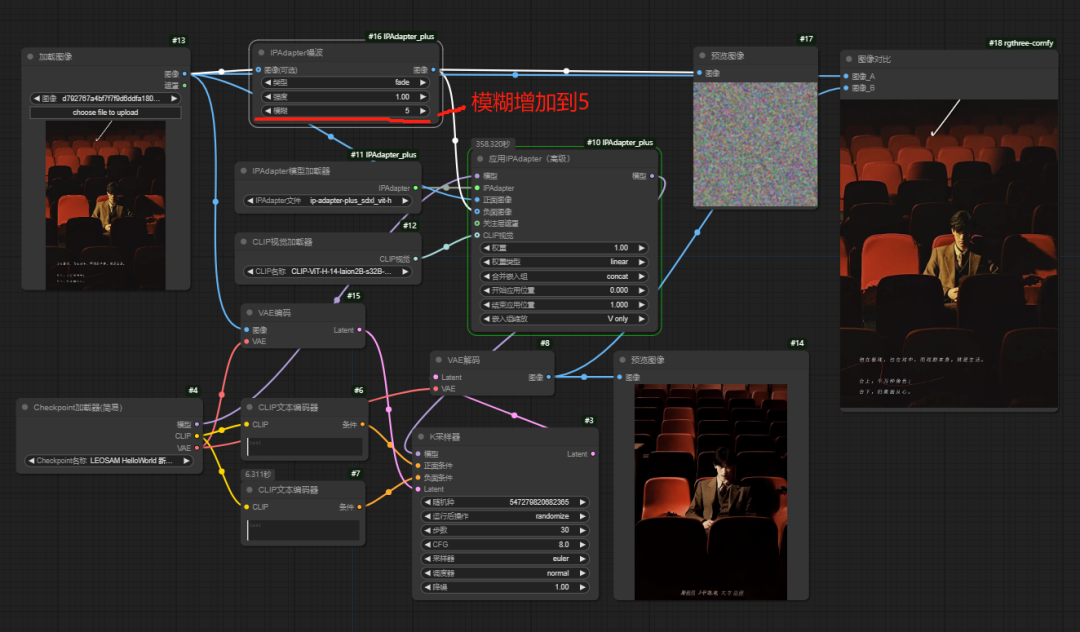Collapse the 加载图像 node via its title dot
This screenshot has height=632, width=1080.
tap(30, 56)
